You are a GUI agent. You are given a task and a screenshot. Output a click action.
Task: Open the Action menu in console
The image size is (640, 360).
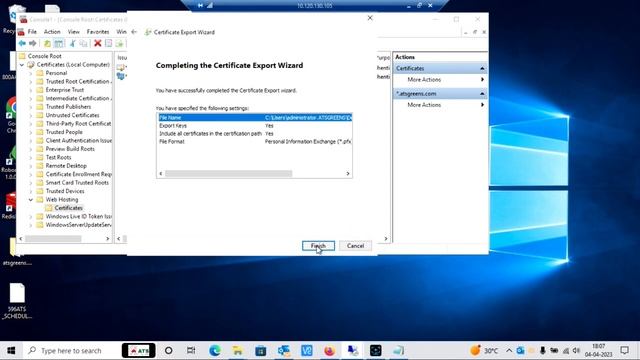tap(52, 31)
